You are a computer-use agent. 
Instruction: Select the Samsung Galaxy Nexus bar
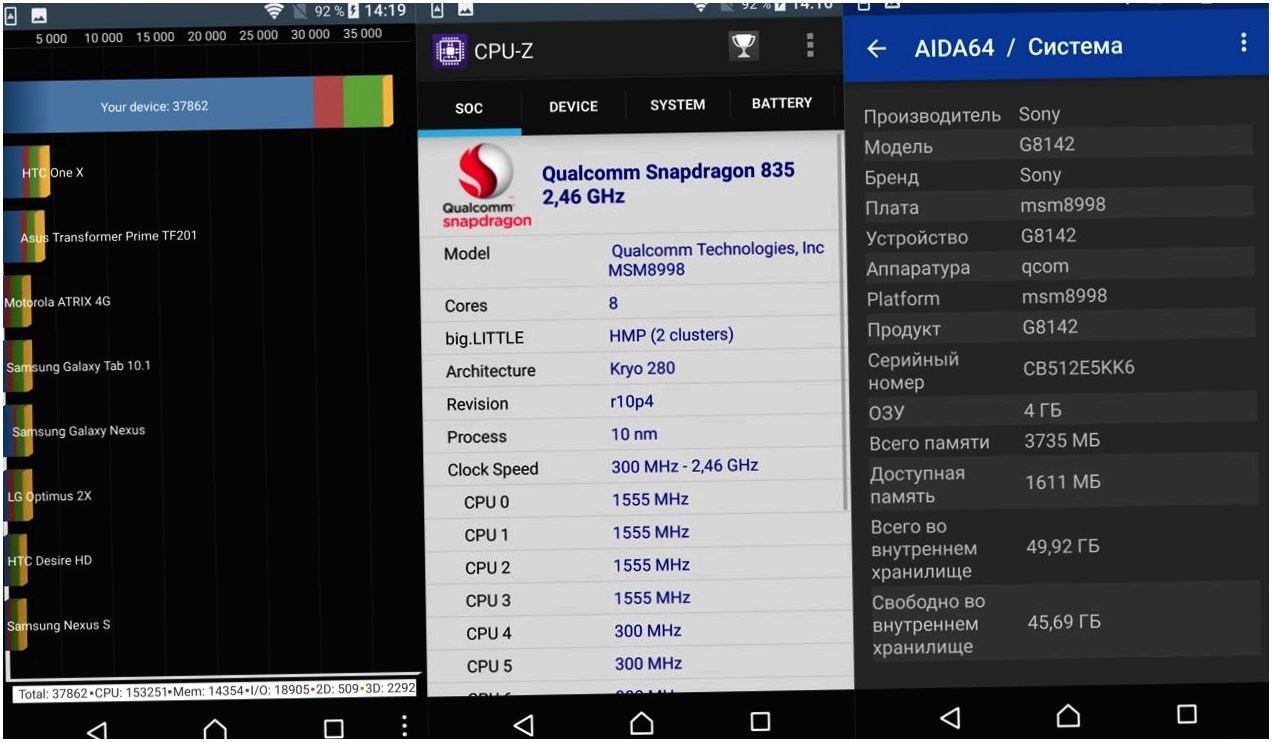tap(18, 430)
